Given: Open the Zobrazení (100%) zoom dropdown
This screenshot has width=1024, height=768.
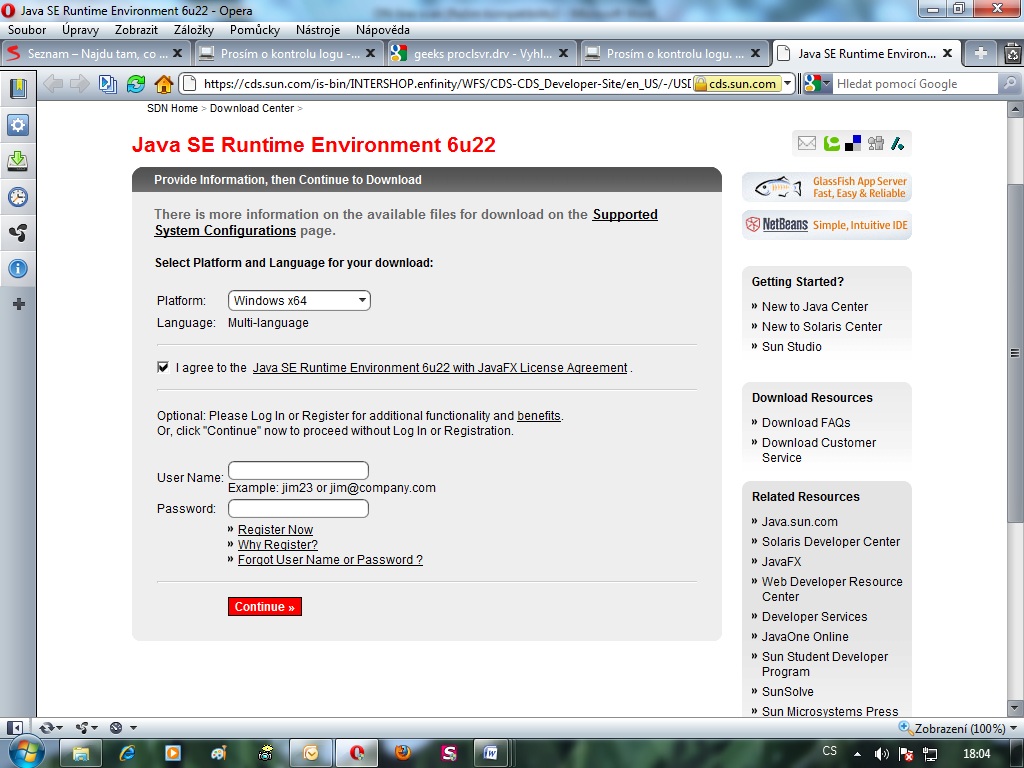Looking at the screenshot, I should point(958,728).
